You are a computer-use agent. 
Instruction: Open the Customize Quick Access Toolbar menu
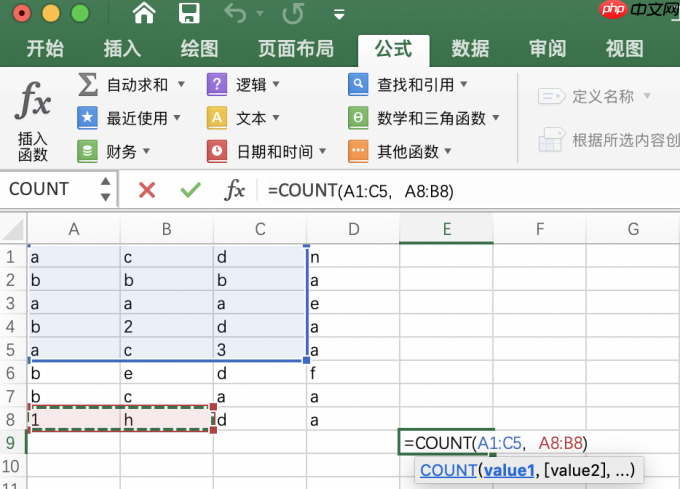pos(339,15)
